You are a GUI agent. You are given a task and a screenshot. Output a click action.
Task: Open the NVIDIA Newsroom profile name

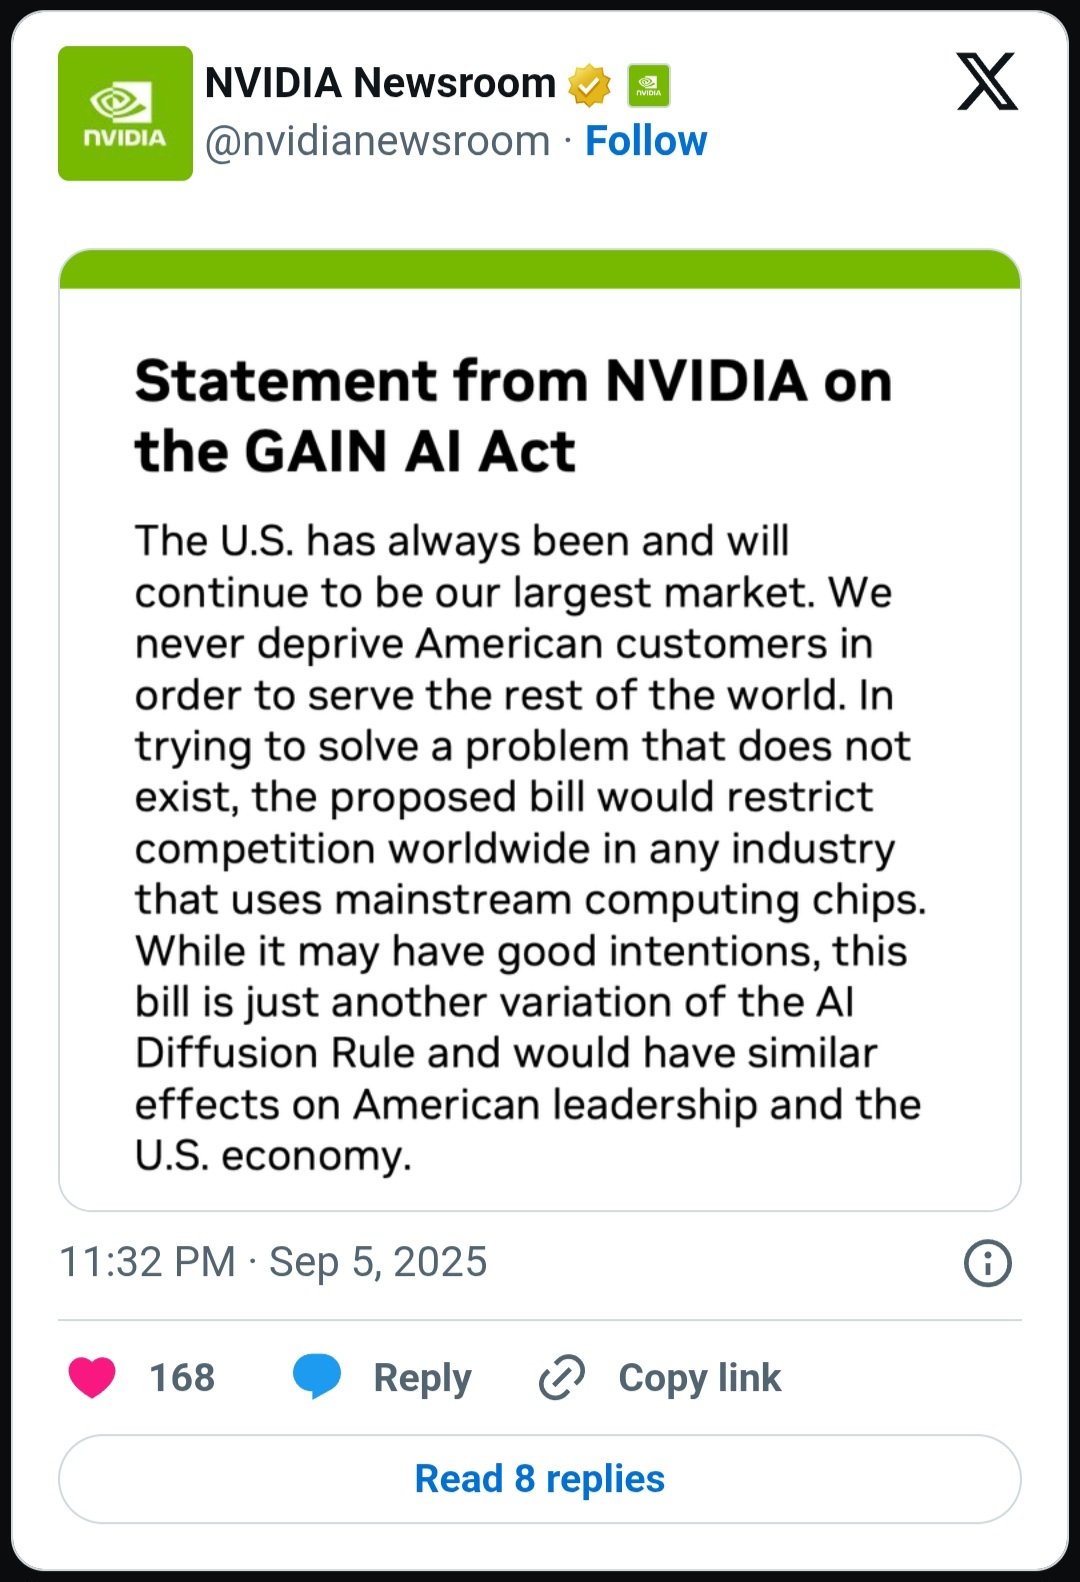coord(380,83)
